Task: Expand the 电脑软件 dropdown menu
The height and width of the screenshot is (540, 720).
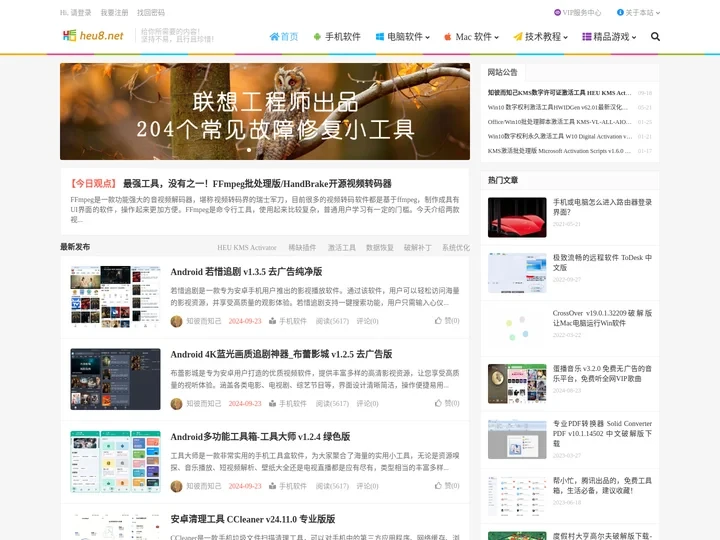Action: pyautogui.click(x=428, y=38)
